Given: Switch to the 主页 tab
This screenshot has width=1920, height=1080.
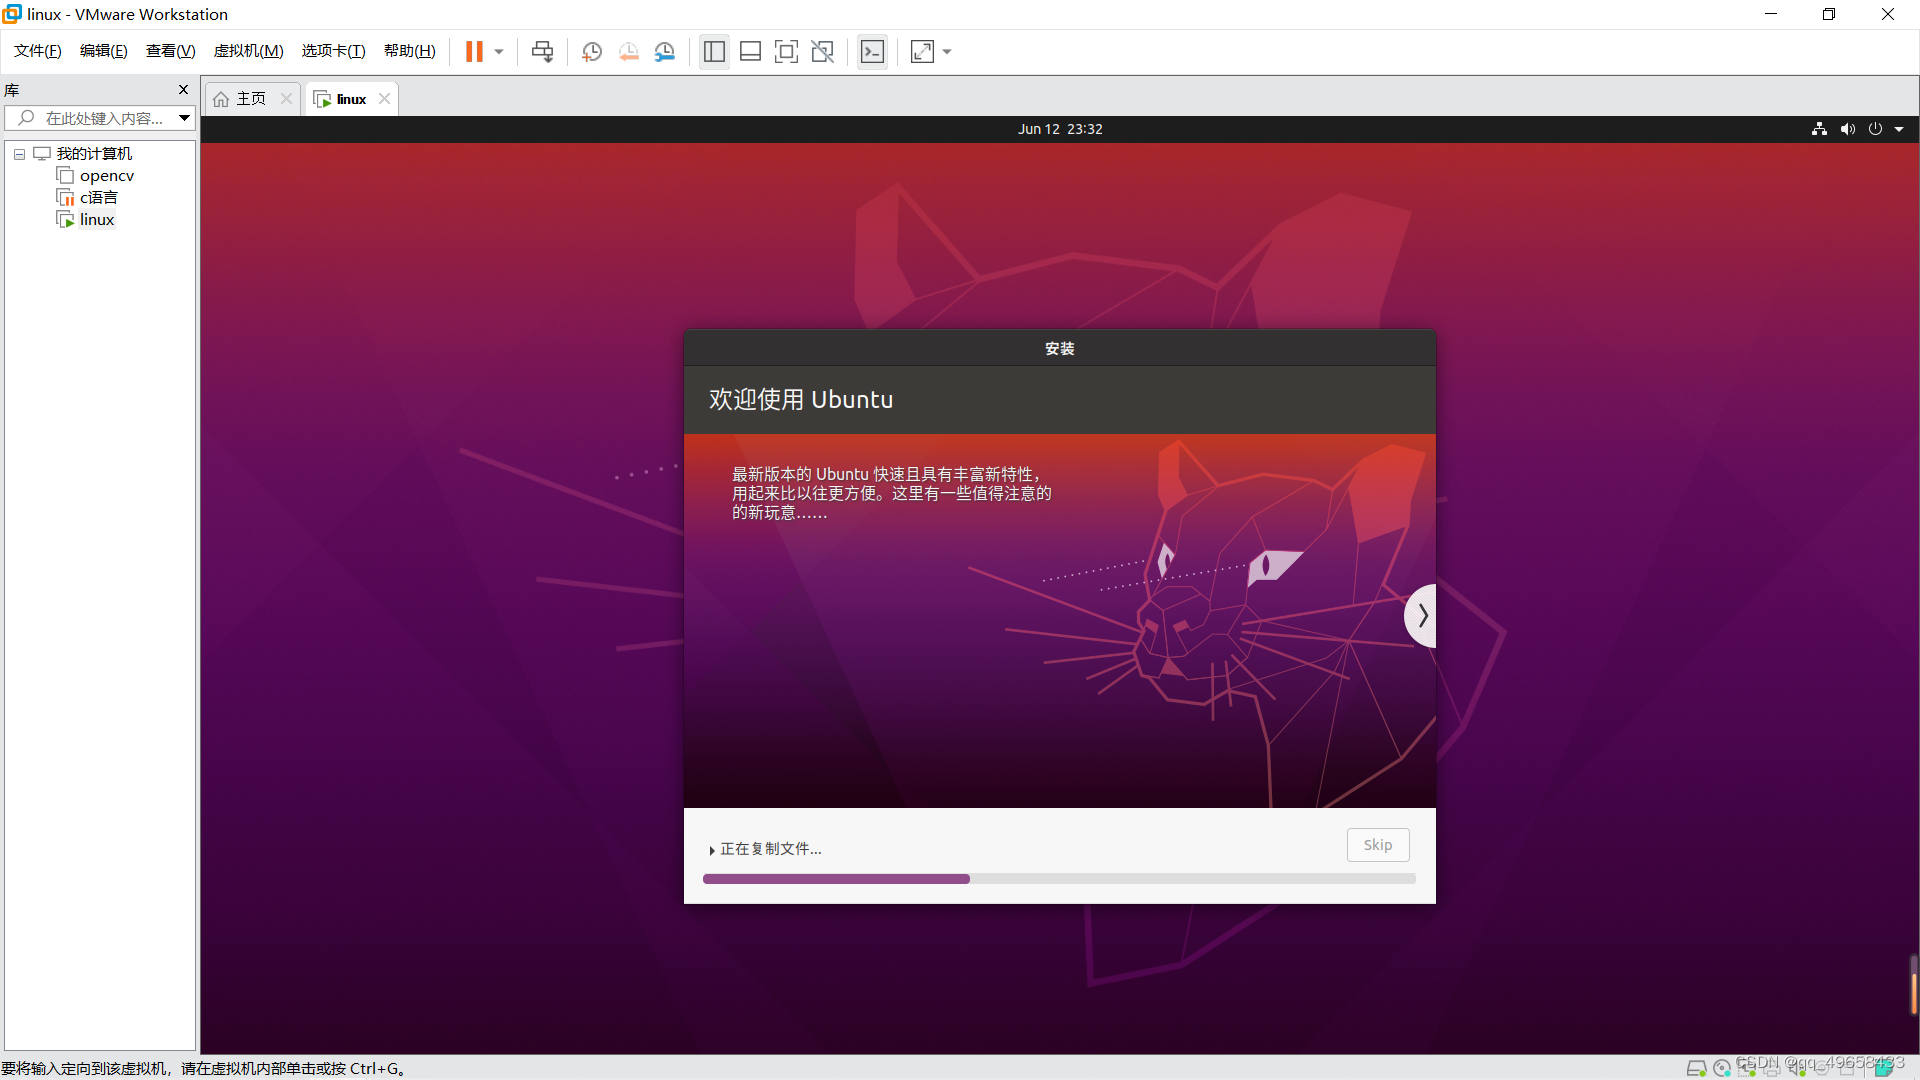Looking at the screenshot, I should pyautogui.click(x=249, y=98).
